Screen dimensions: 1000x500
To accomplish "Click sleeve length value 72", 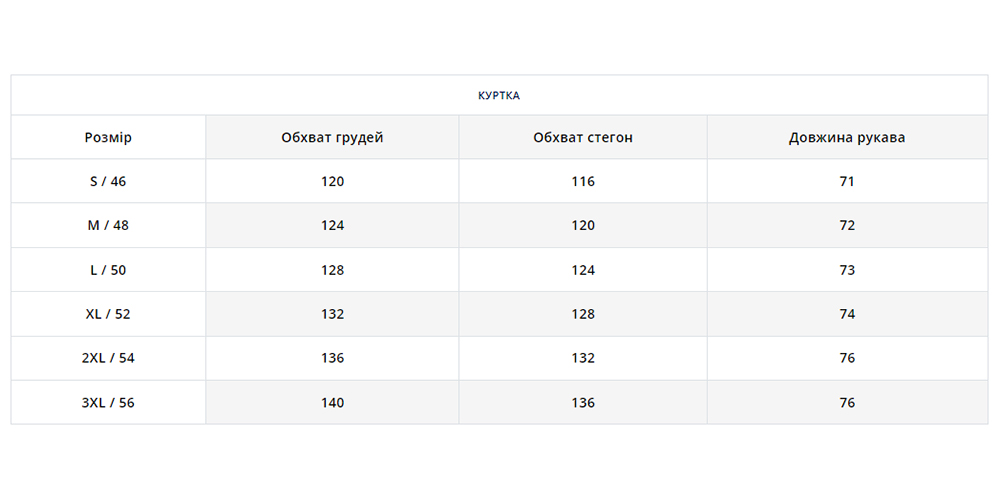I will [x=847, y=226].
